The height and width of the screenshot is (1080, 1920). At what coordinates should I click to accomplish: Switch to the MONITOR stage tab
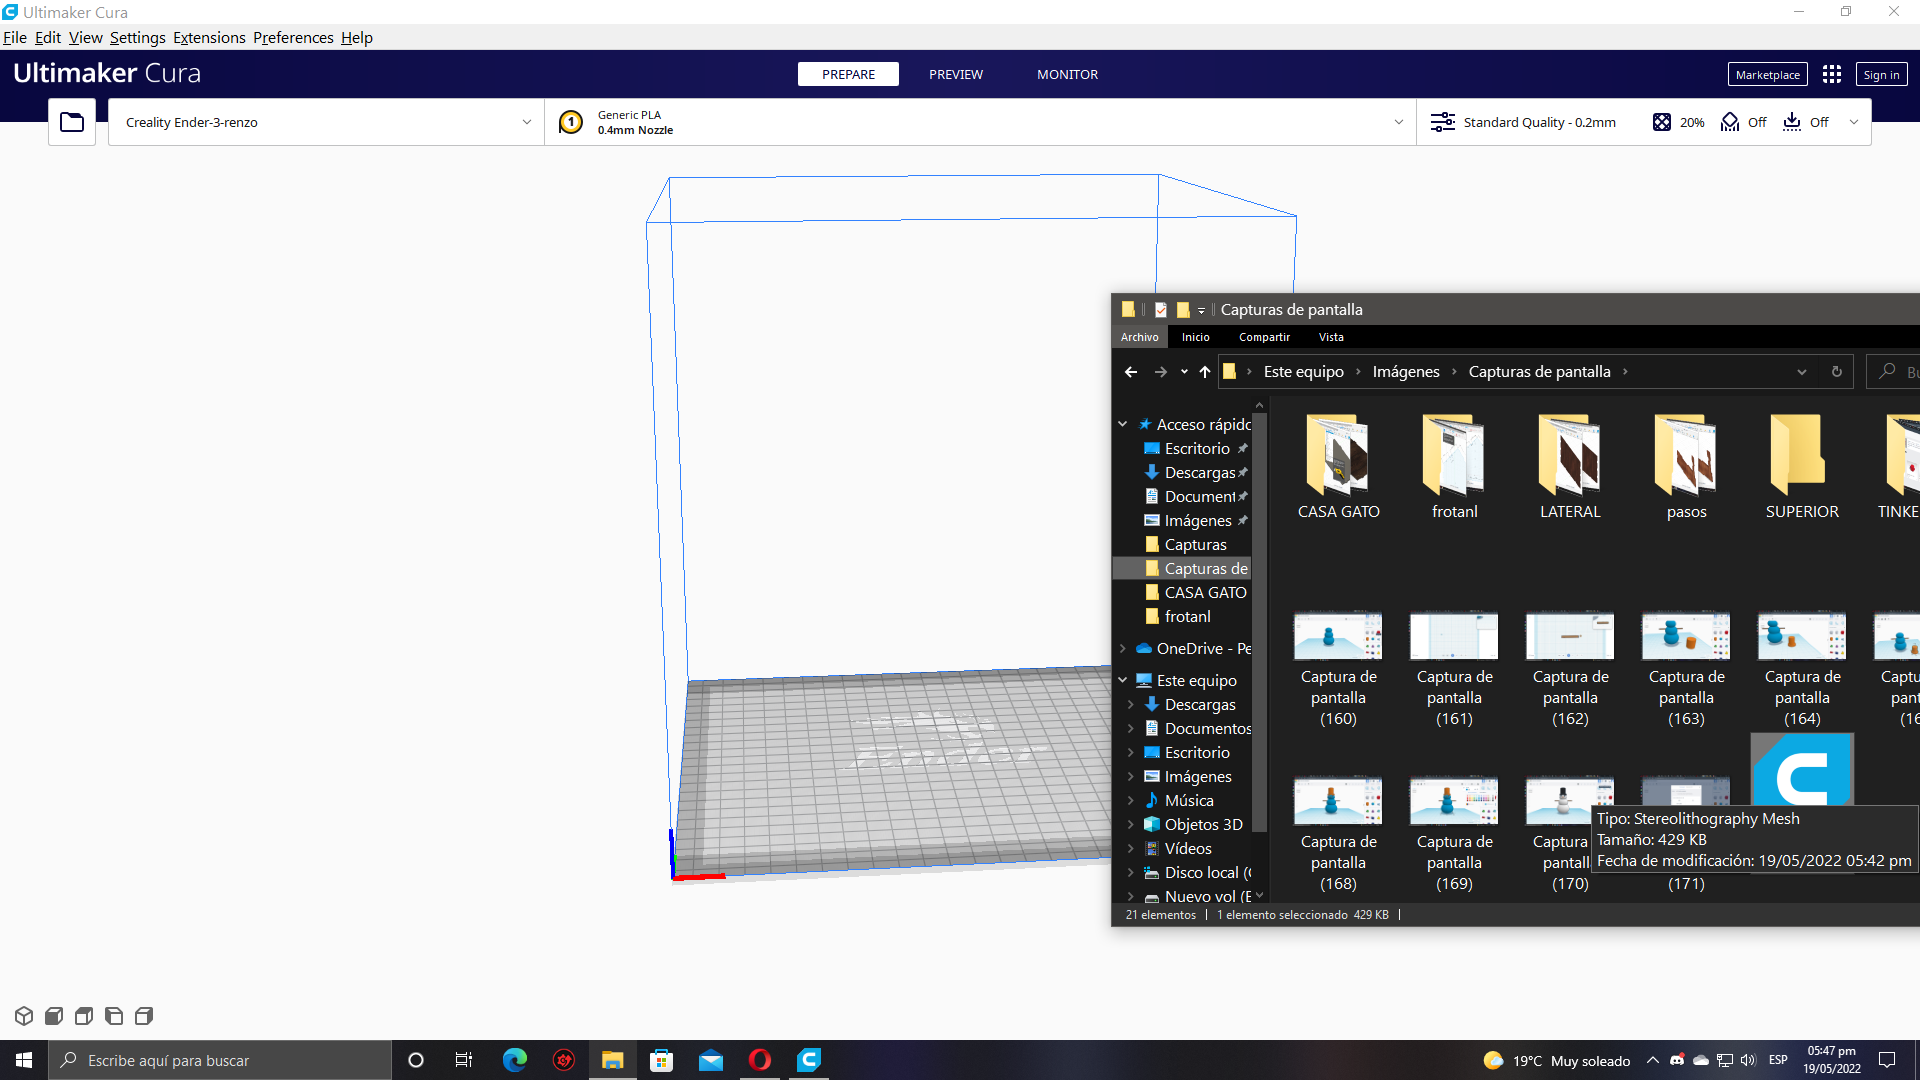click(x=1067, y=74)
